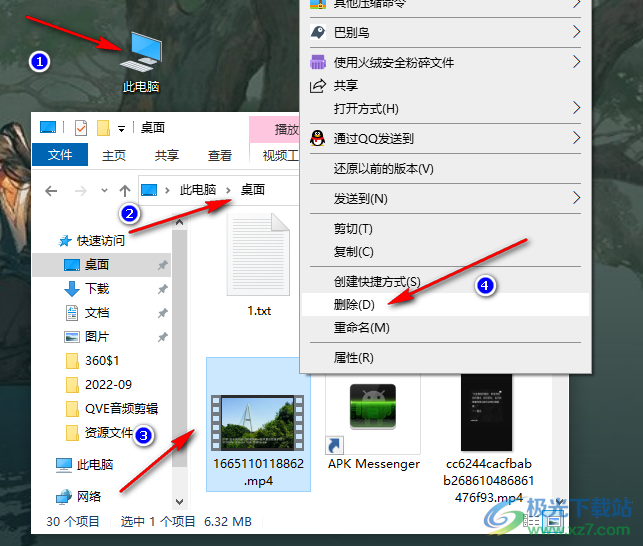
Task: Click 桌面 in the address breadcrumb
Action: (253, 190)
